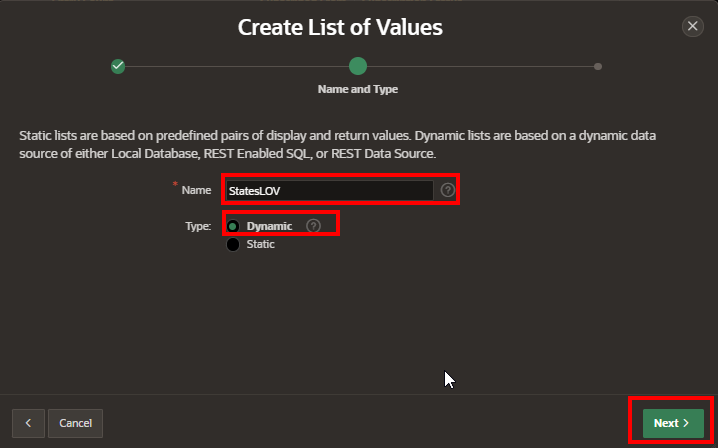Open help icon beside the Dynamic option
Screen dimensions: 718x448
(x=313, y=226)
